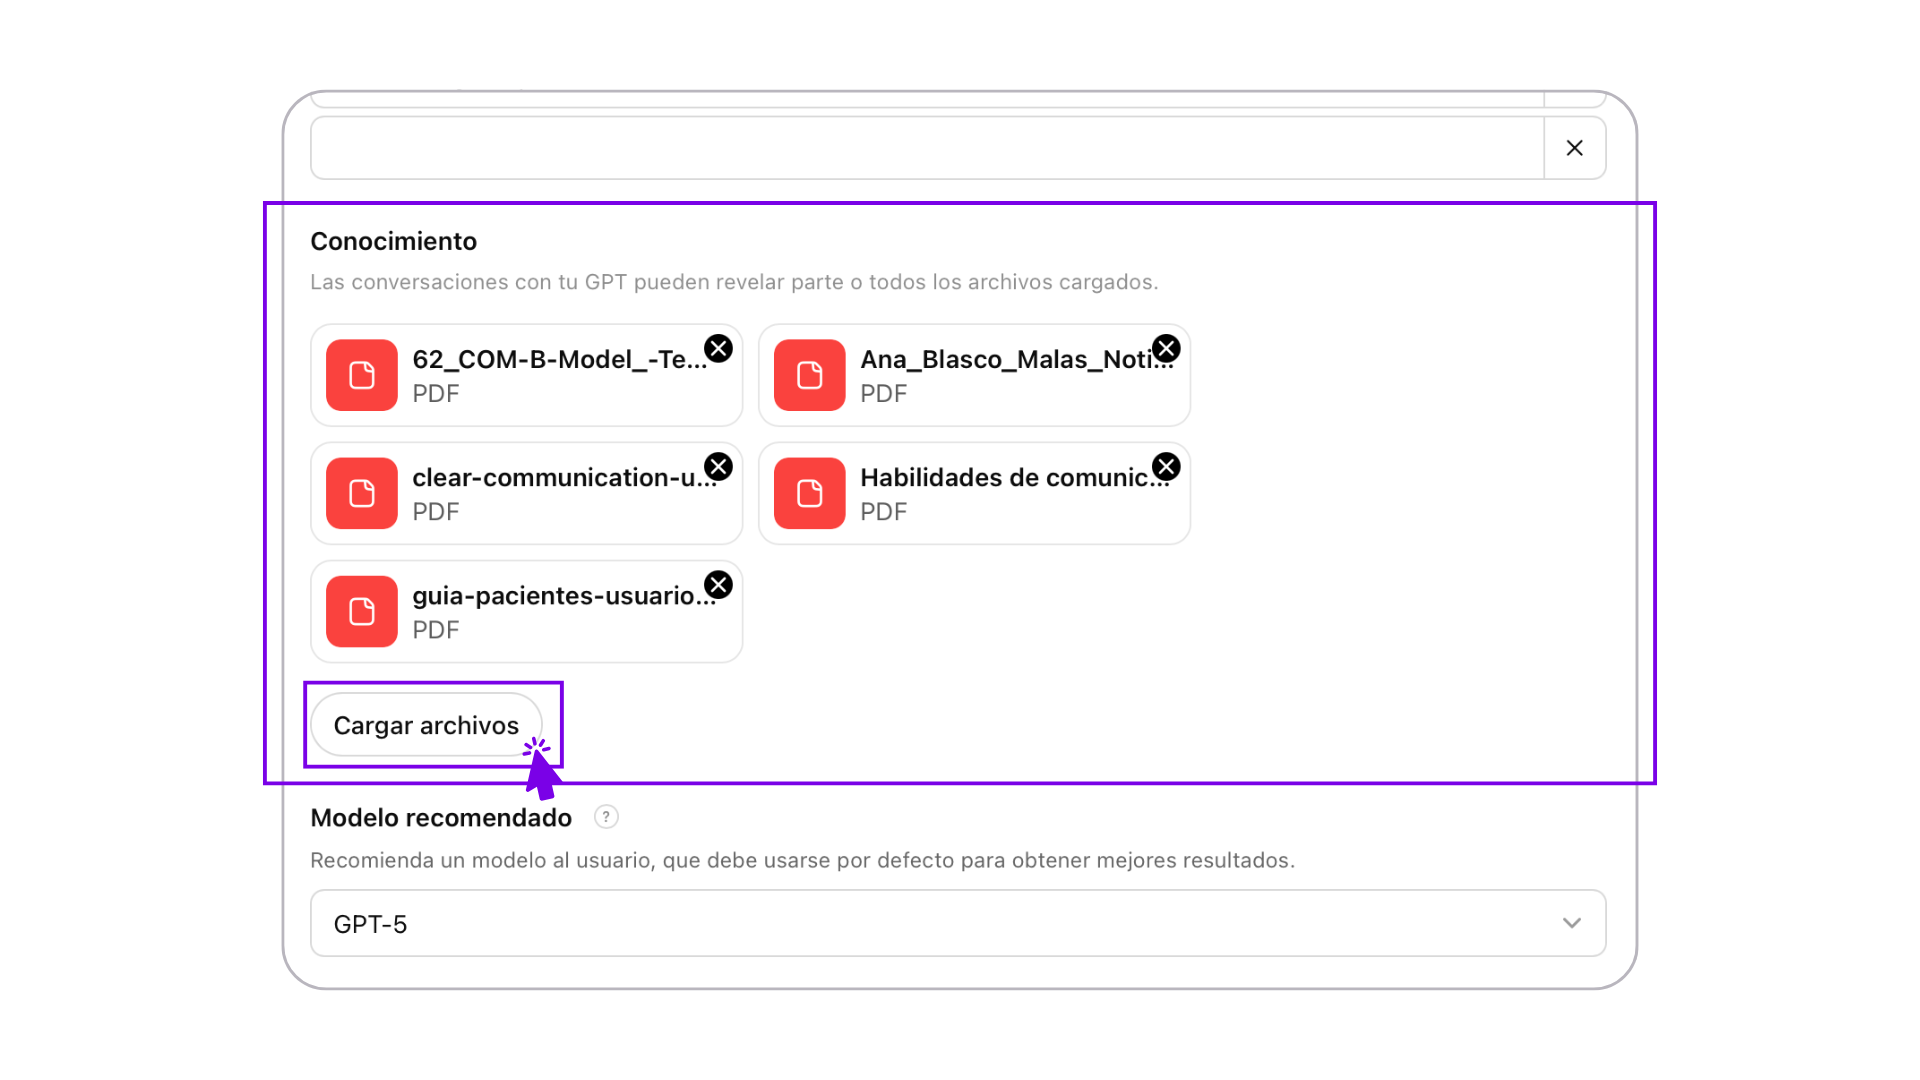Click the red PDF icon of Ana_Blasco_Malas_Noti
Viewport: 1920px width, 1080px height.
(810, 375)
